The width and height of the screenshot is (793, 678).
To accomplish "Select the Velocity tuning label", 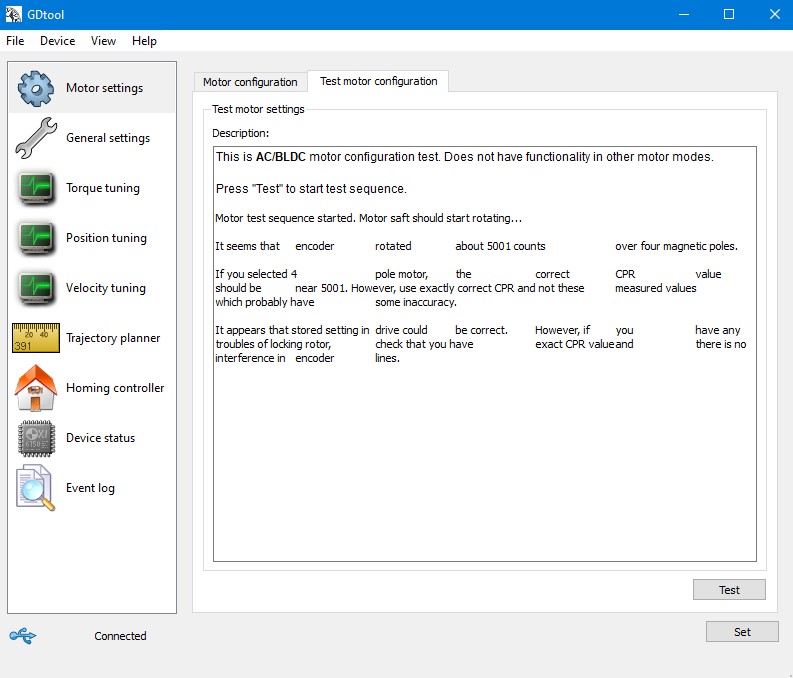I will click(x=106, y=288).
